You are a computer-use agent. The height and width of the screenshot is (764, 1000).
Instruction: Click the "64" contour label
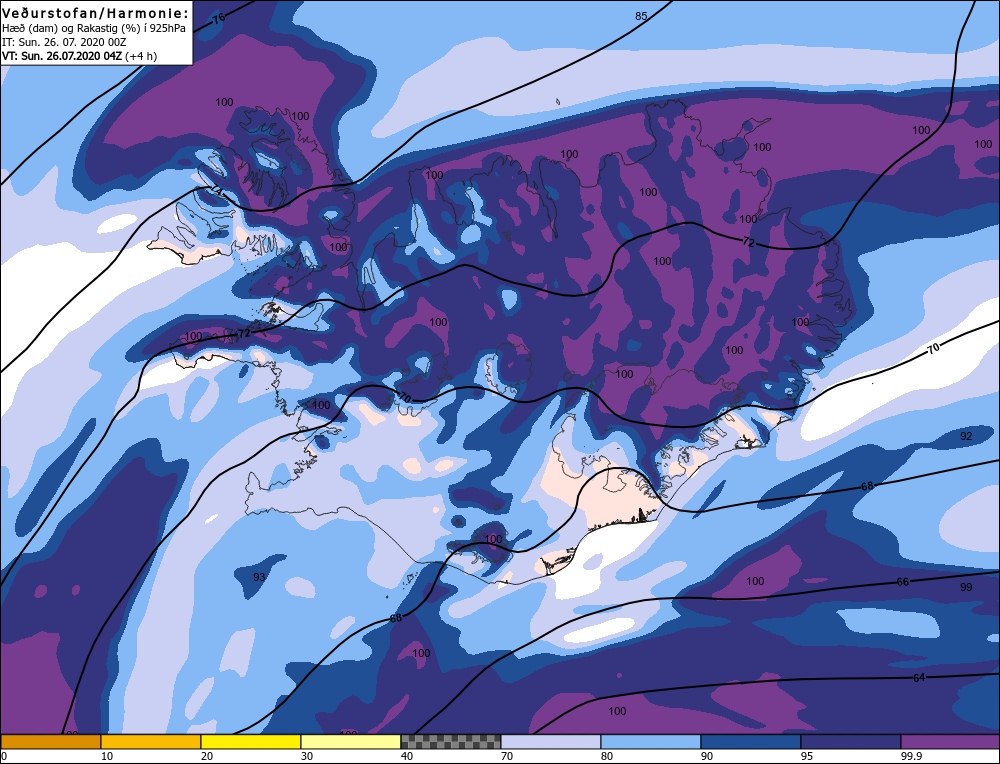click(x=919, y=677)
